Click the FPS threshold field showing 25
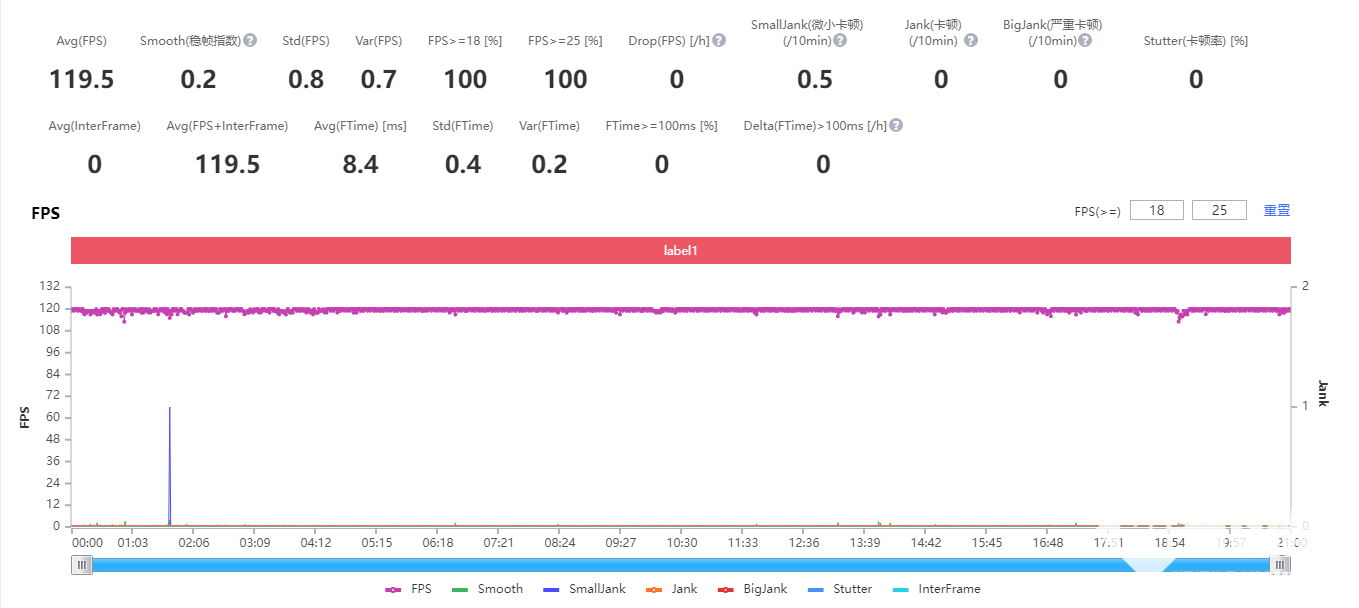 [x=1219, y=210]
